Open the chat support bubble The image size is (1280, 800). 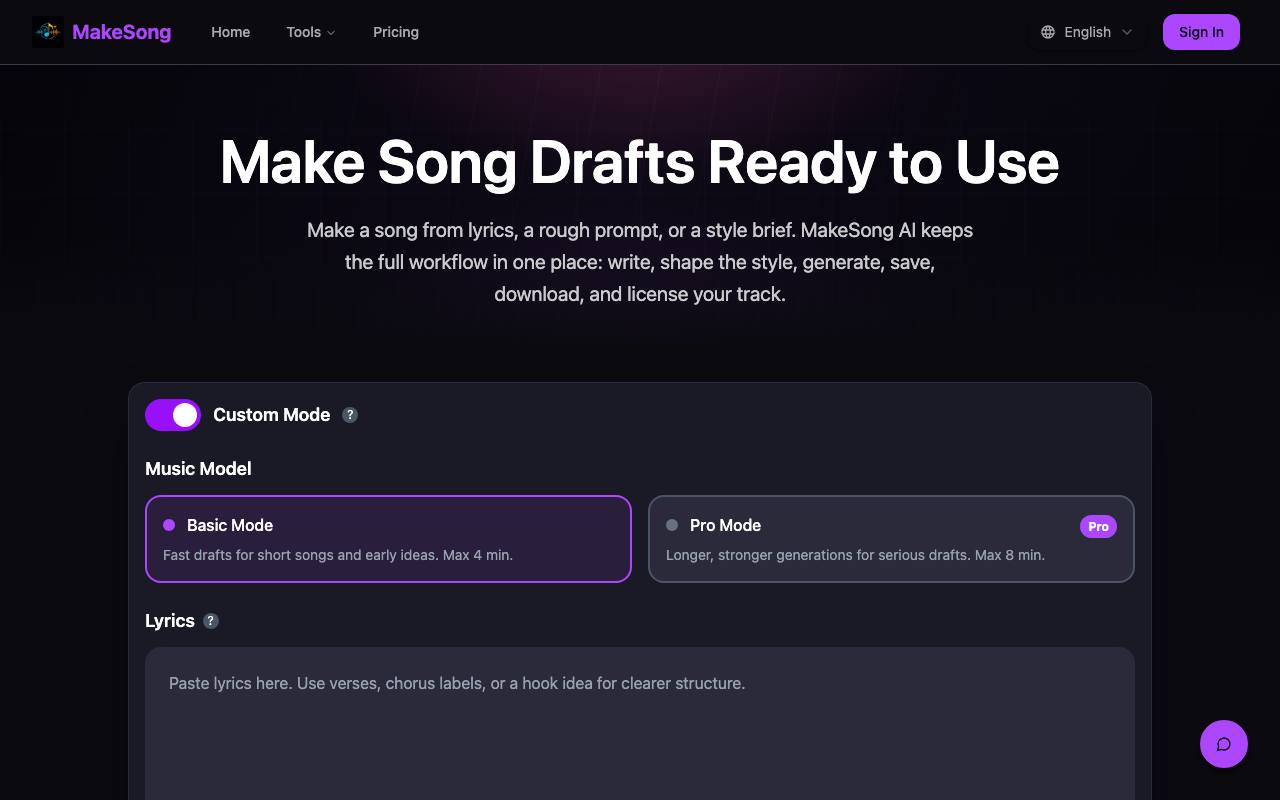click(x=1224, y=744)
